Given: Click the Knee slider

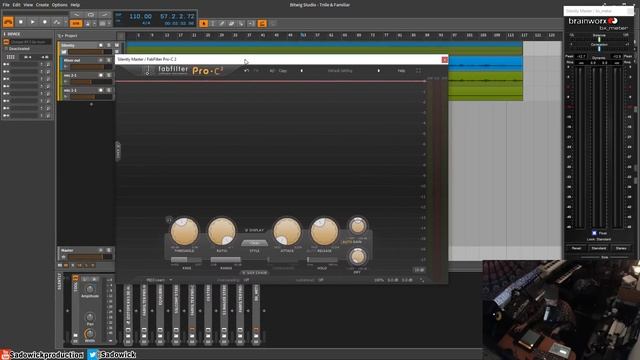Looking at the screenshot, I should (187, 260).
